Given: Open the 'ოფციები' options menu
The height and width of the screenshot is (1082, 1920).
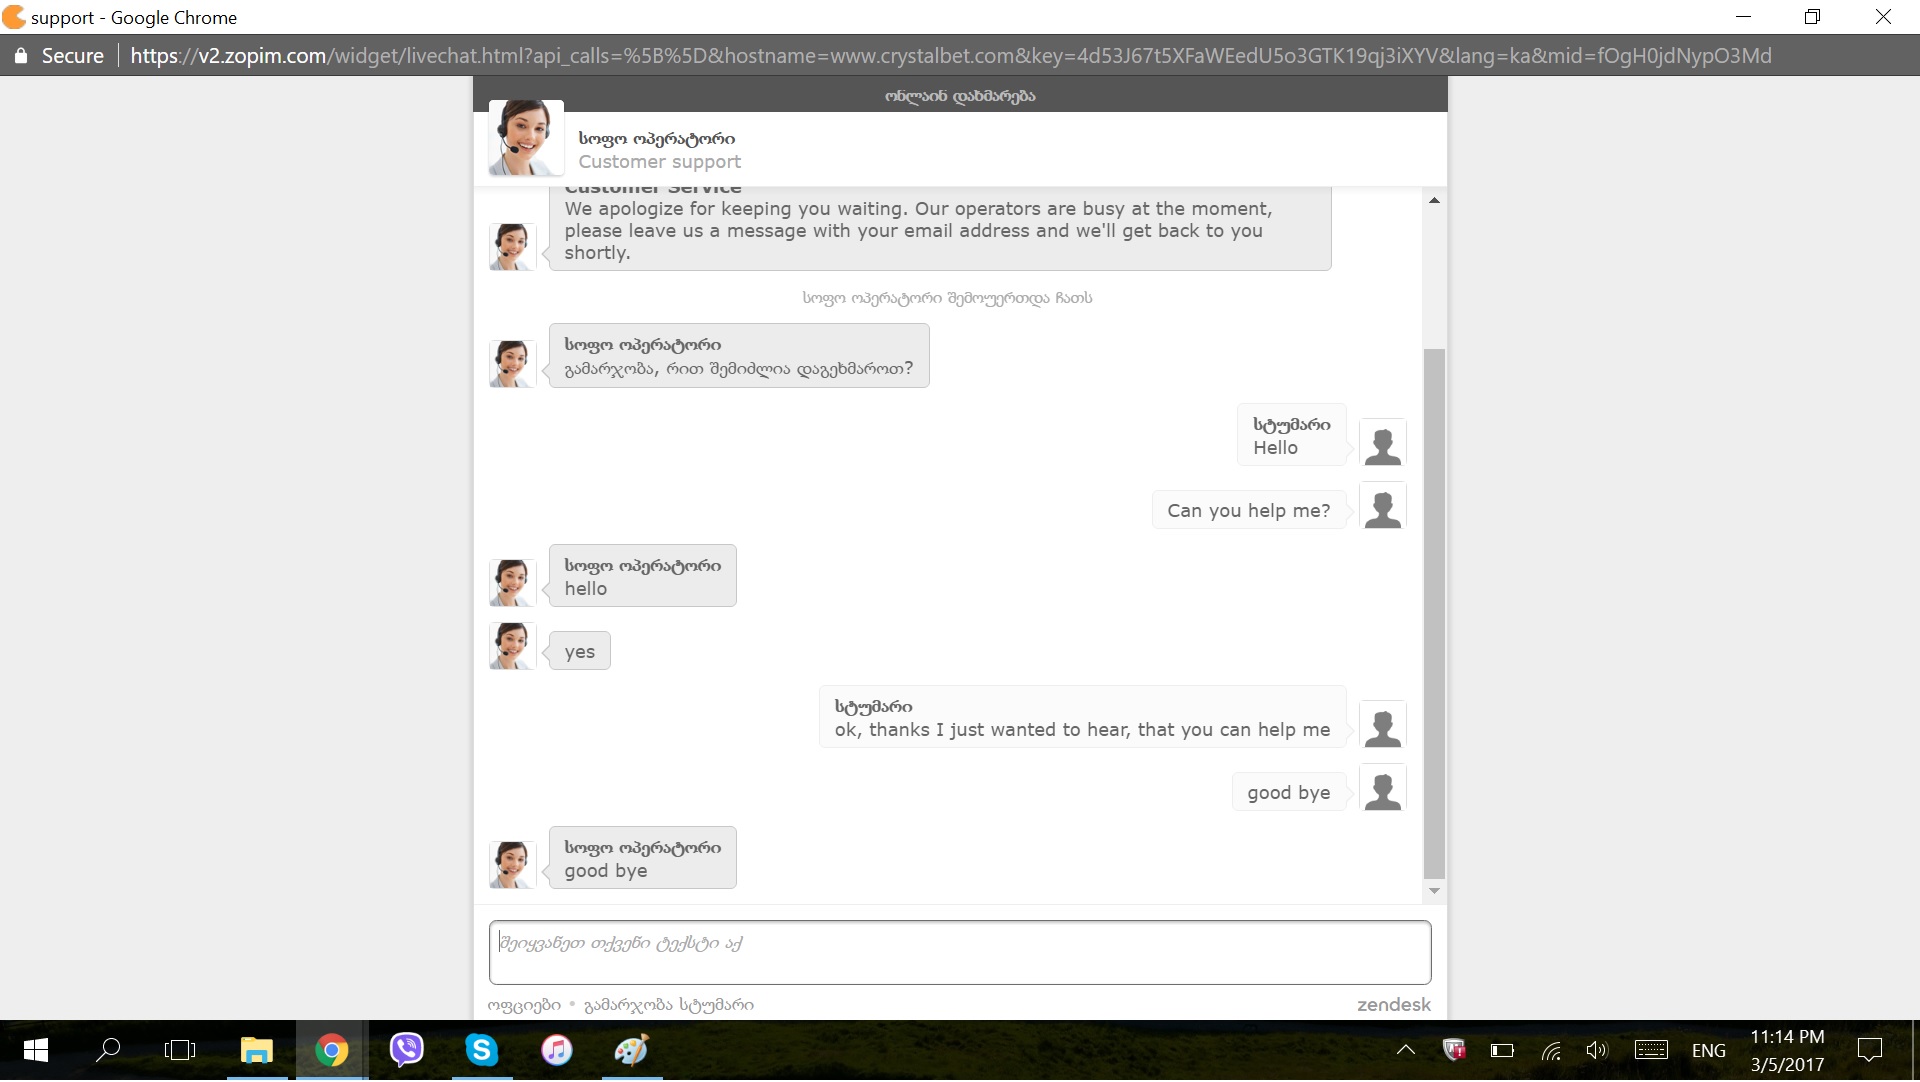Looking at the screenshot, I should (x=523, y=1005).
